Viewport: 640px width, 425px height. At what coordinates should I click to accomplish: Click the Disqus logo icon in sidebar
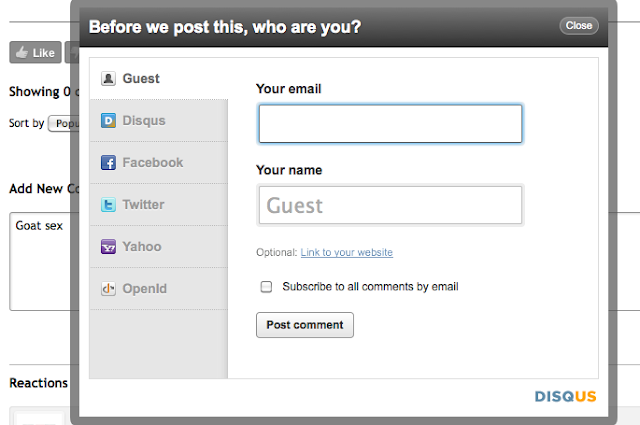tap(109, 121)
